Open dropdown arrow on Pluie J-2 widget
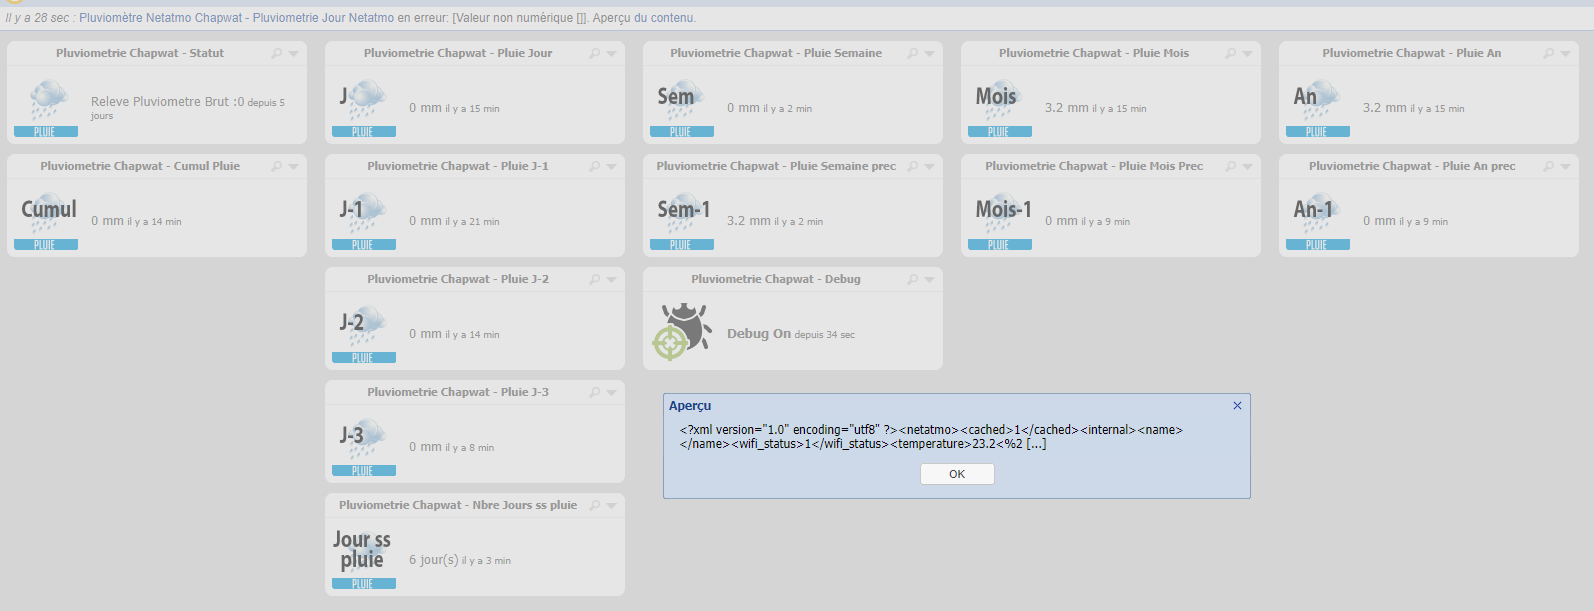The height and width of the screenshot is (611, 1594). tap(611, 280)
